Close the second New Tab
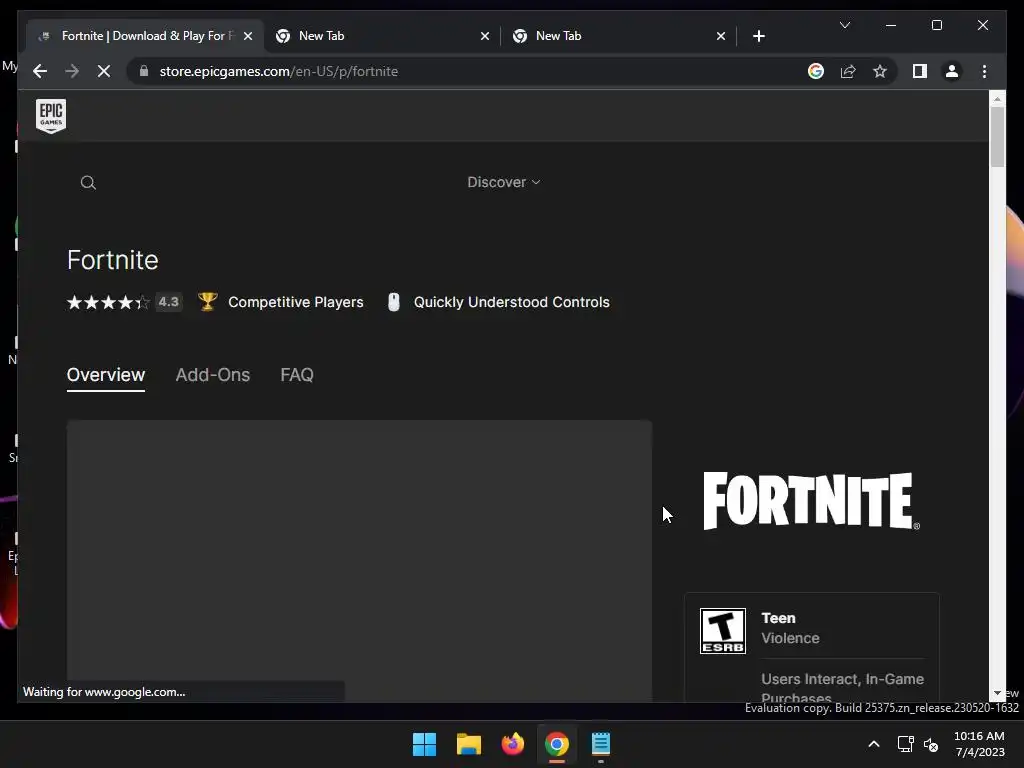The width and height of the screenshot is (1024, 768). coord(720,36)
